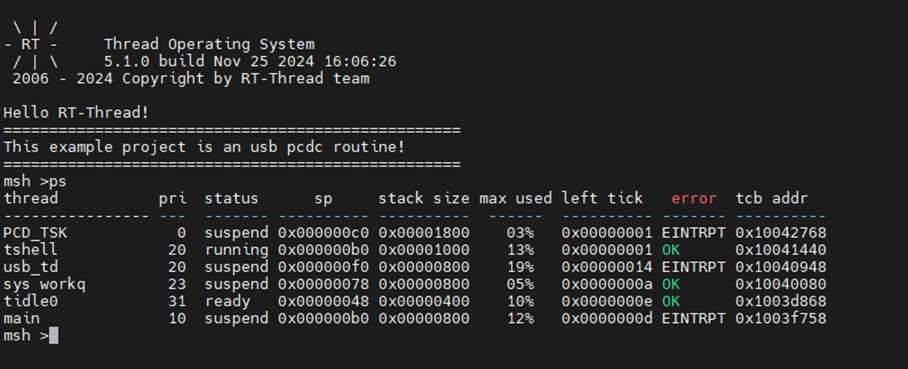Click the sys workq thread name
908x369 pixels.
click(x=45, y=284)
